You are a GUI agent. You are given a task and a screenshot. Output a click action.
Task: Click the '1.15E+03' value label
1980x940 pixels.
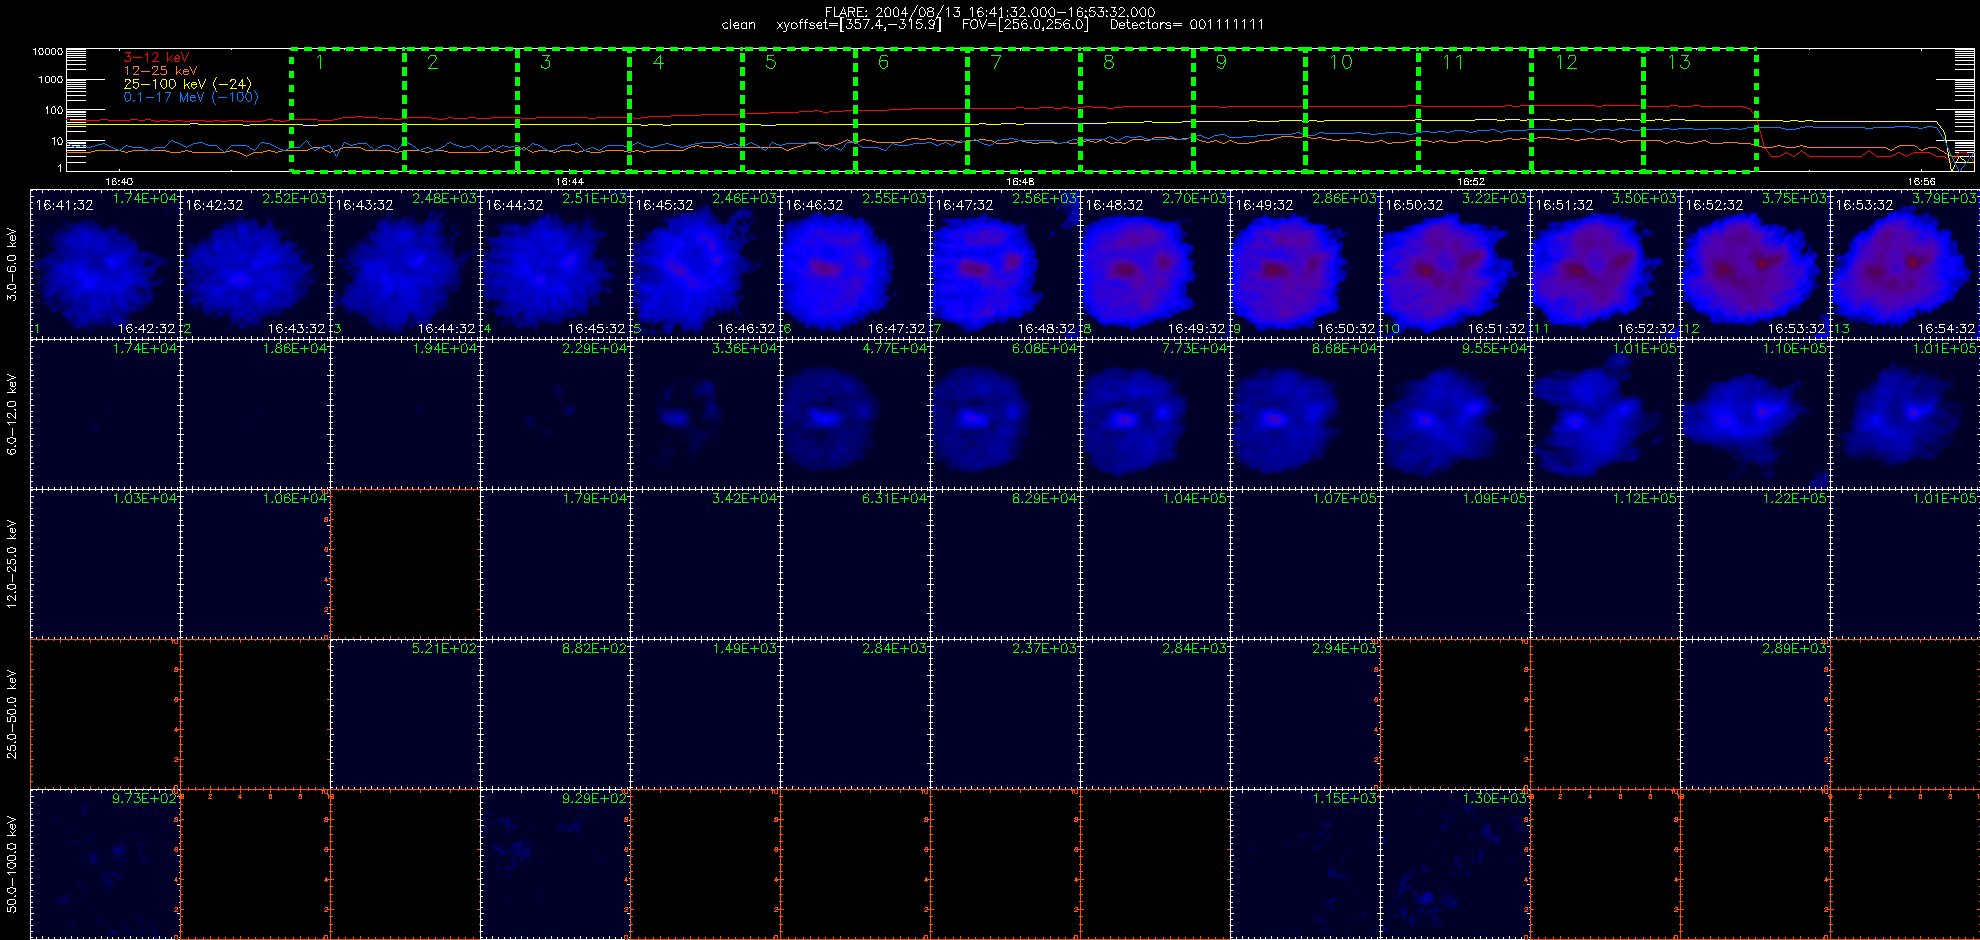[x=1345, y=798]
